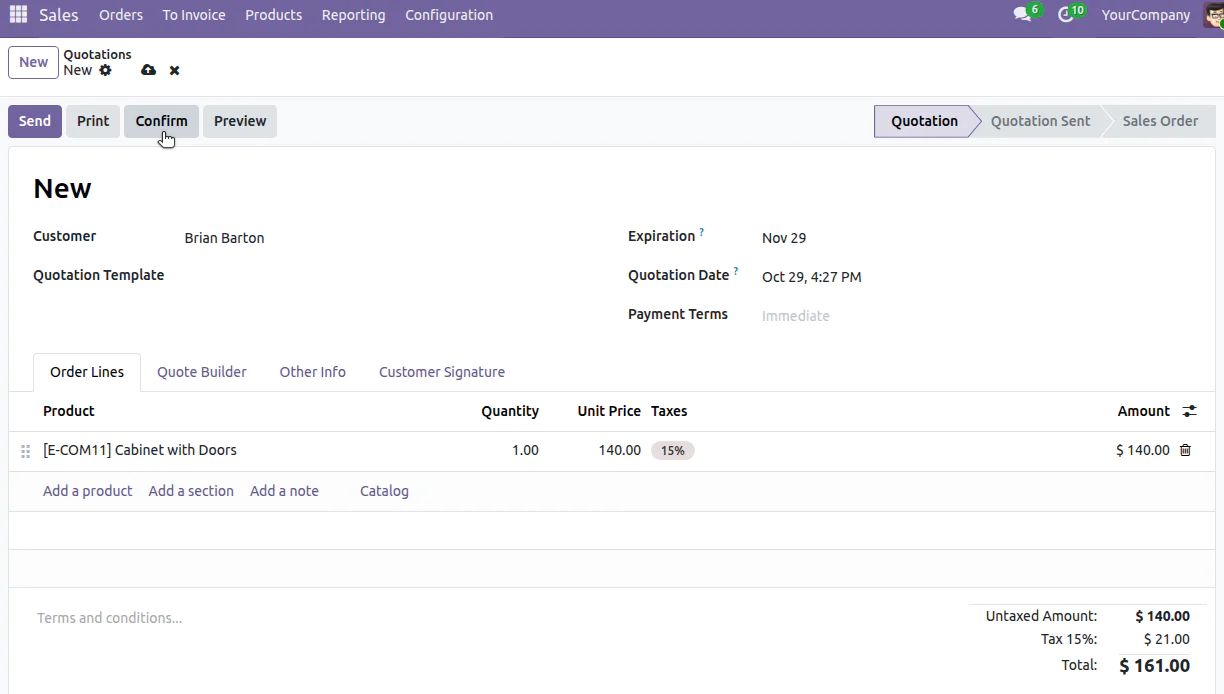Save the quotation via cloud icon
Screen dimensions: 1224x694
point(148,70)
